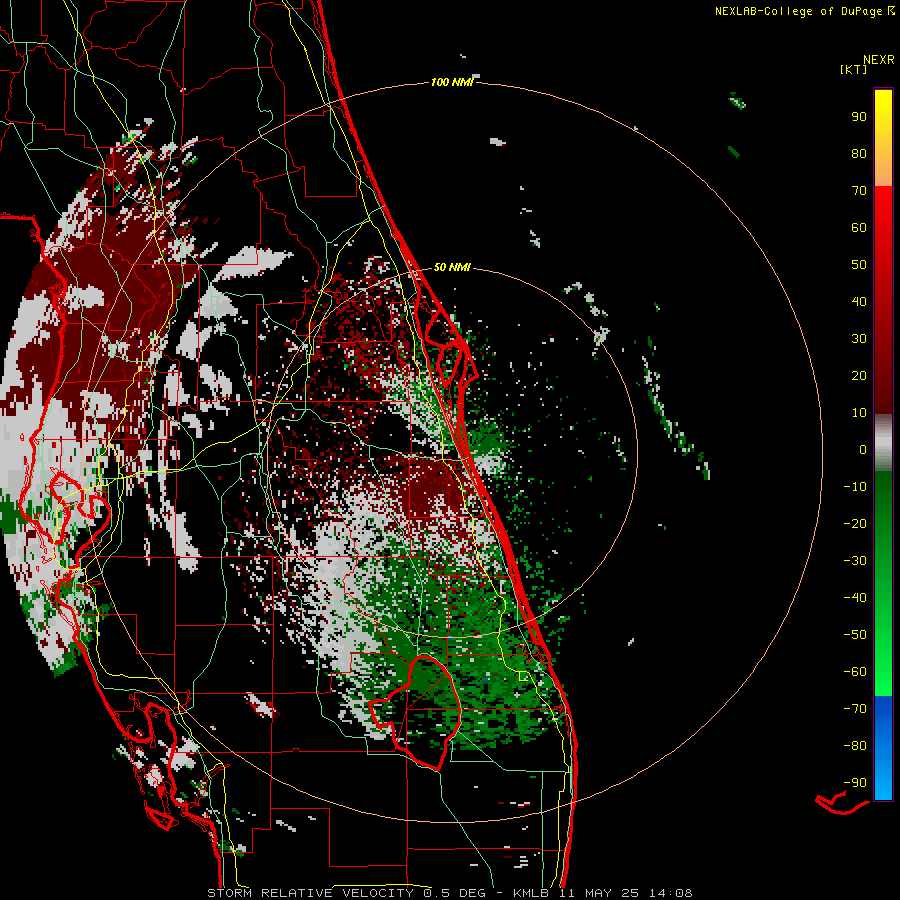The height and width of the screenshot is (900, 900).
Task: Click the 60 value on the velocity scale
Action: point(859,227)
